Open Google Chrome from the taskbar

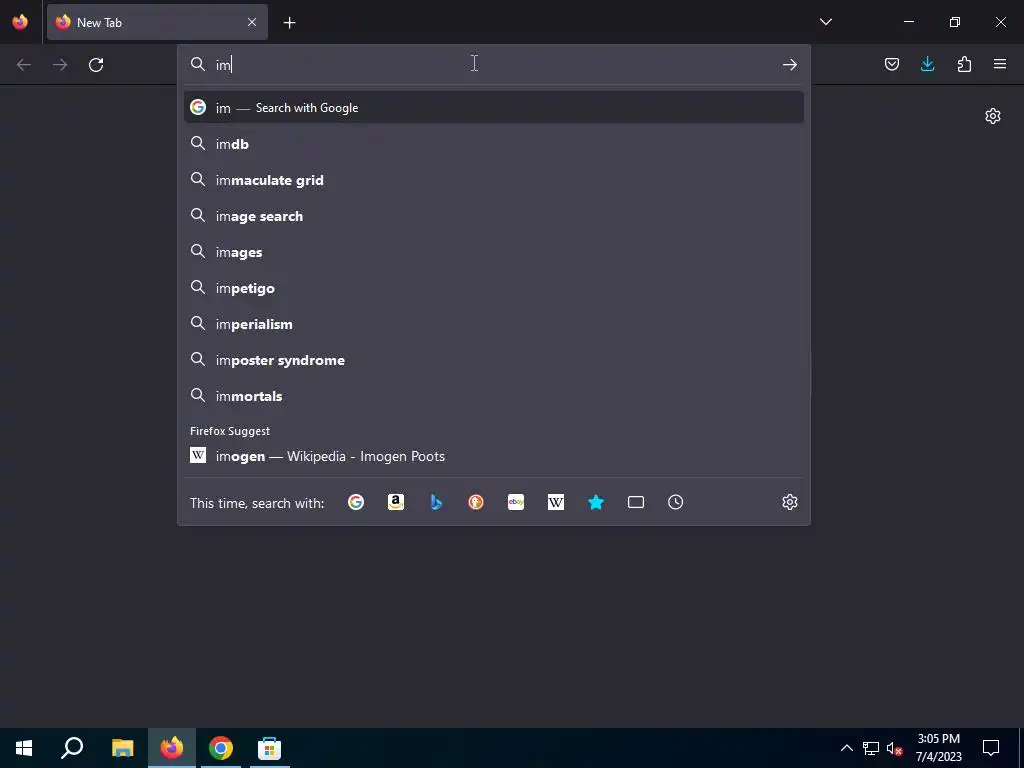(x=221, y=748)
